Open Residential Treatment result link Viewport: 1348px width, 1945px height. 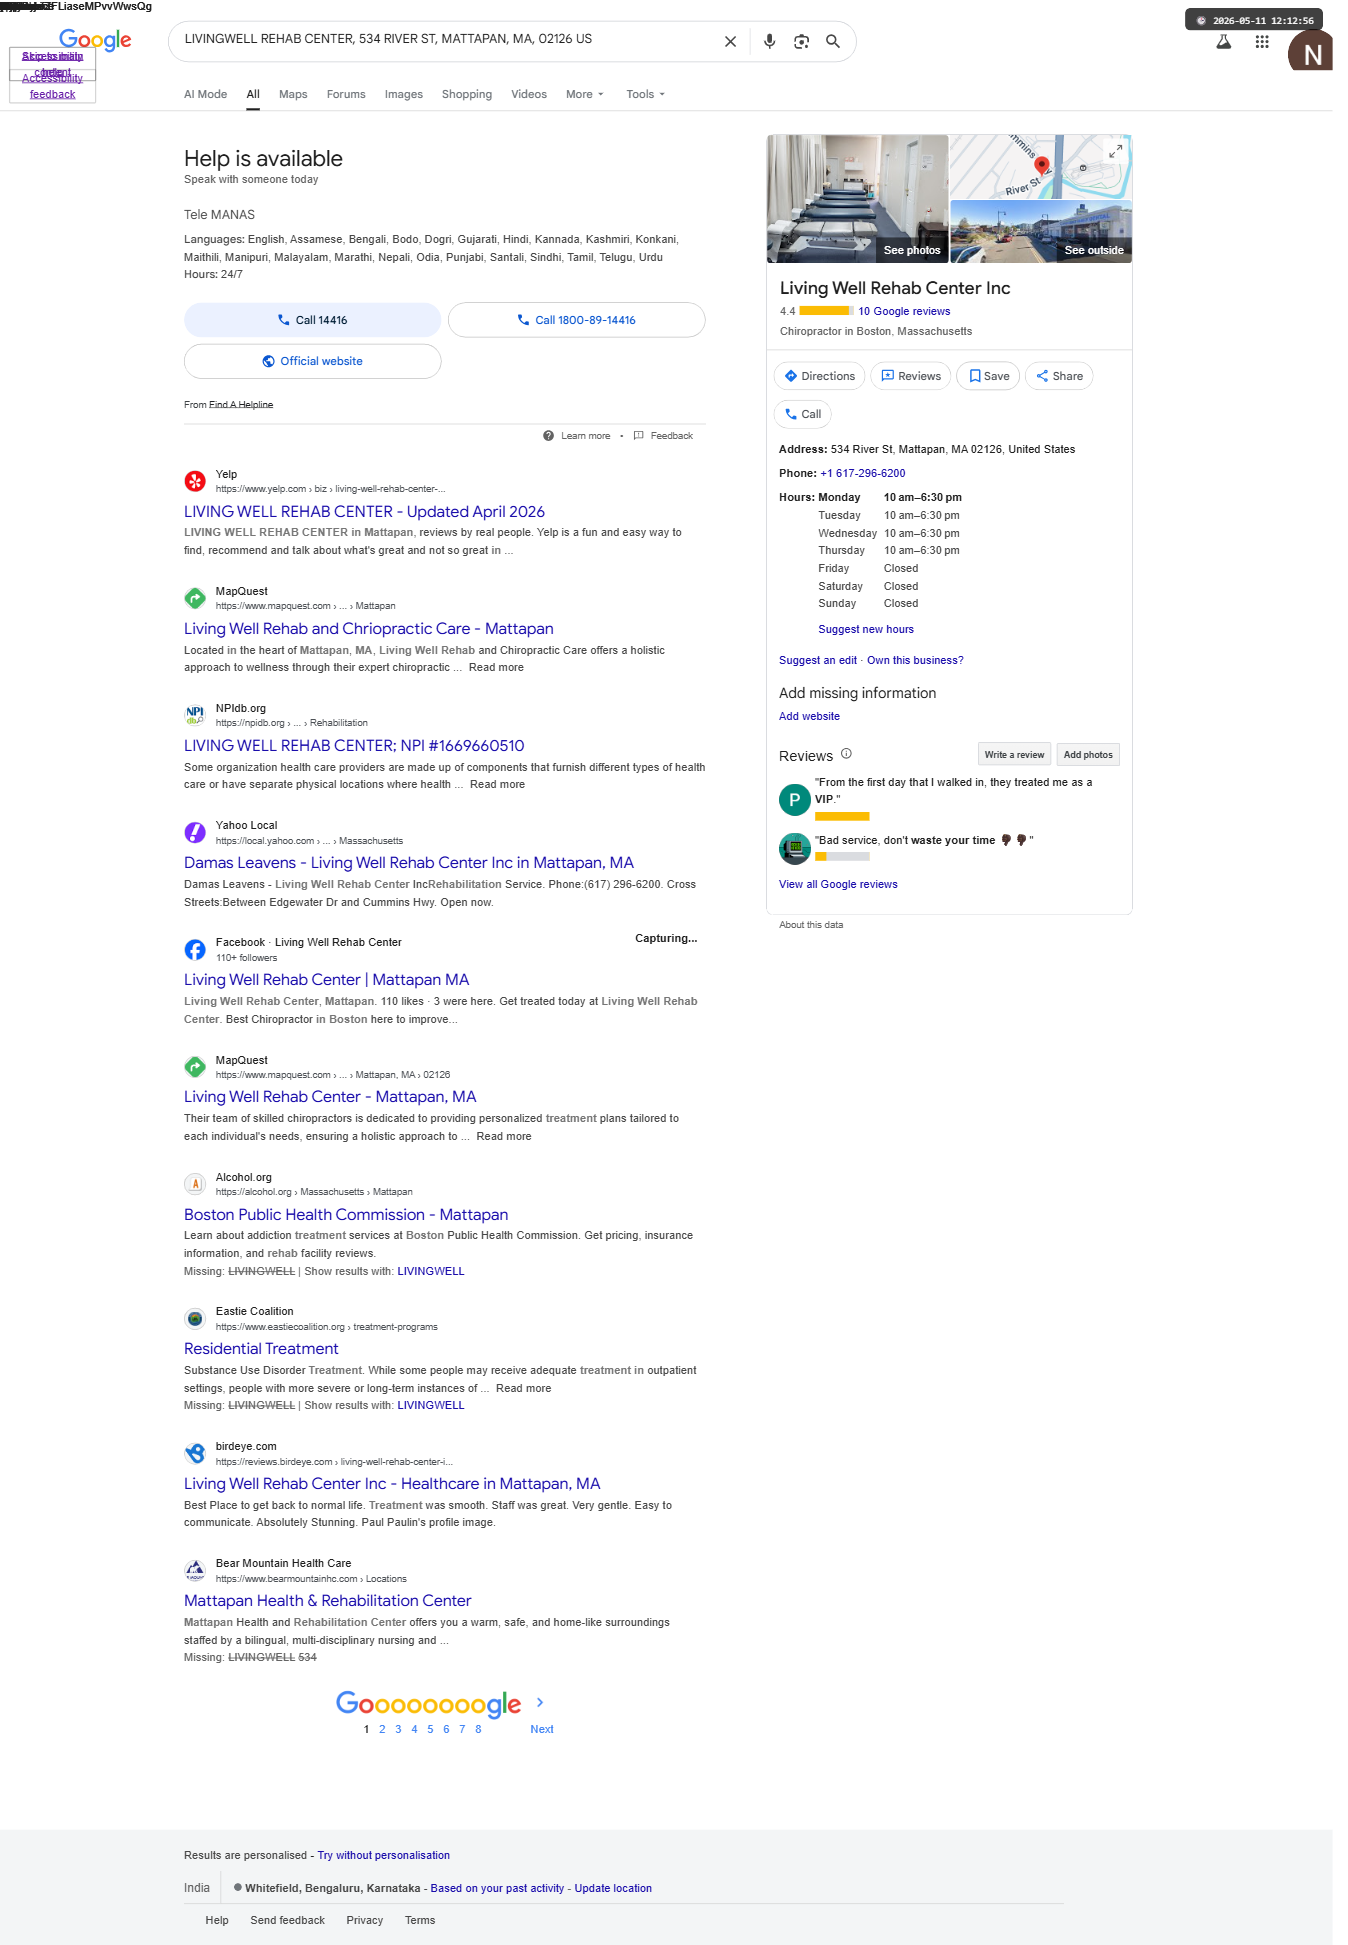click(x=261, y=1349)
